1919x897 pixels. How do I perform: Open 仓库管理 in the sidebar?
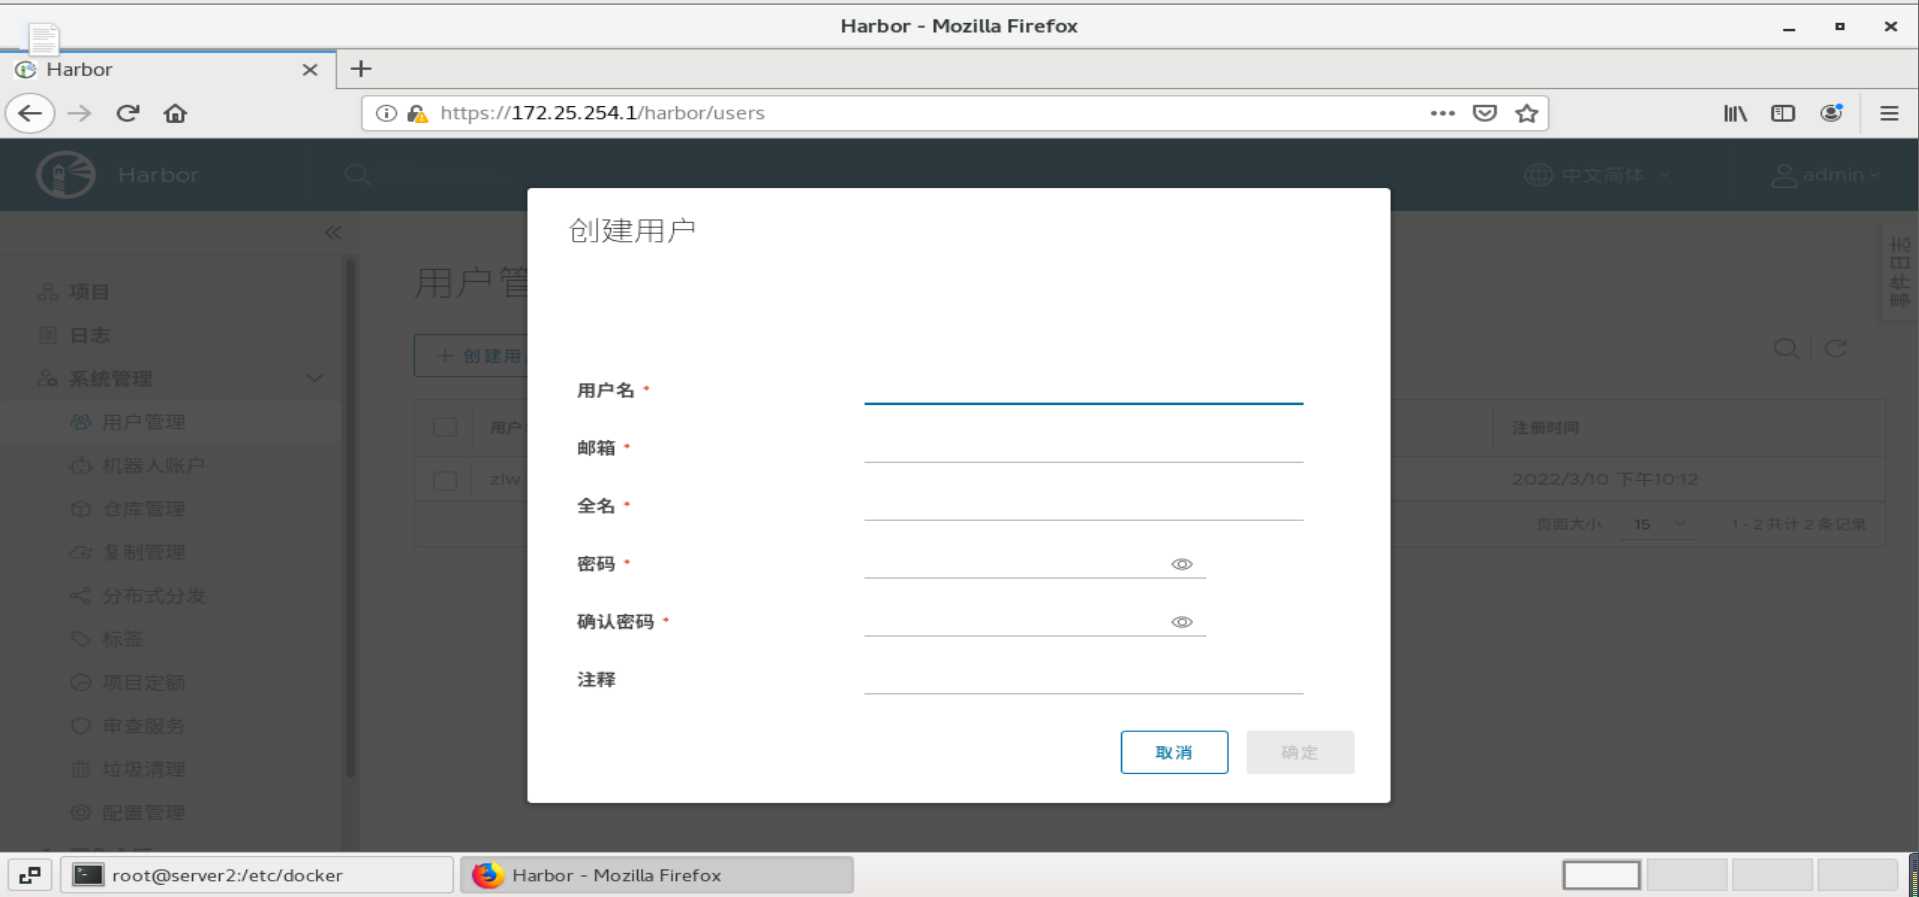(x=143, y=509)
